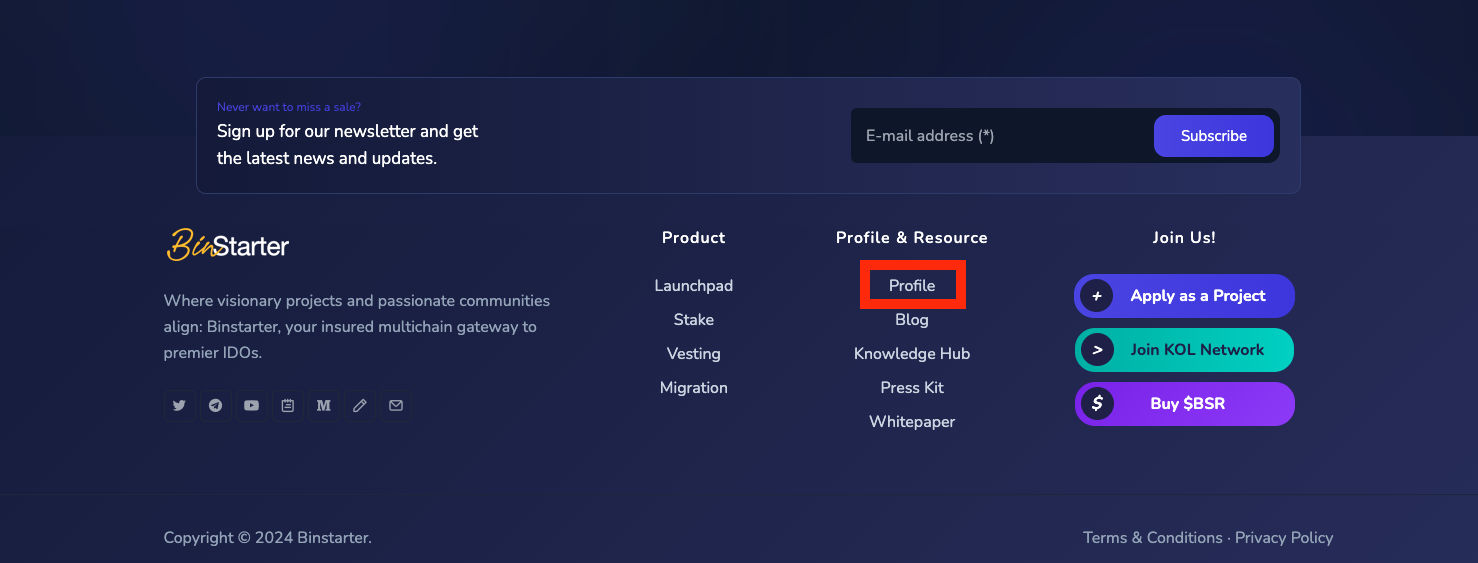
Task: Click the Subscribe button
Action: point(1213,136)
